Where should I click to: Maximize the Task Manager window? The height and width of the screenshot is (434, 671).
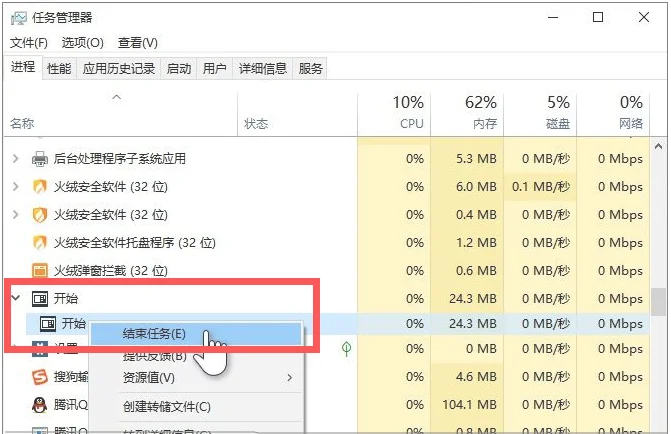click(x=598, y=18)
